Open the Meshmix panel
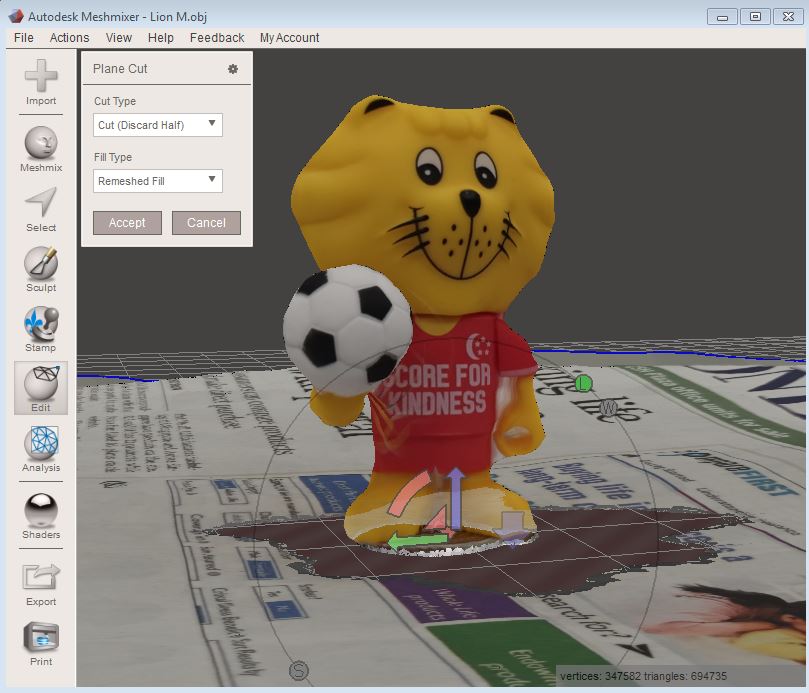The height and width of the screenshot is (693, 809). tap(41, 150)
